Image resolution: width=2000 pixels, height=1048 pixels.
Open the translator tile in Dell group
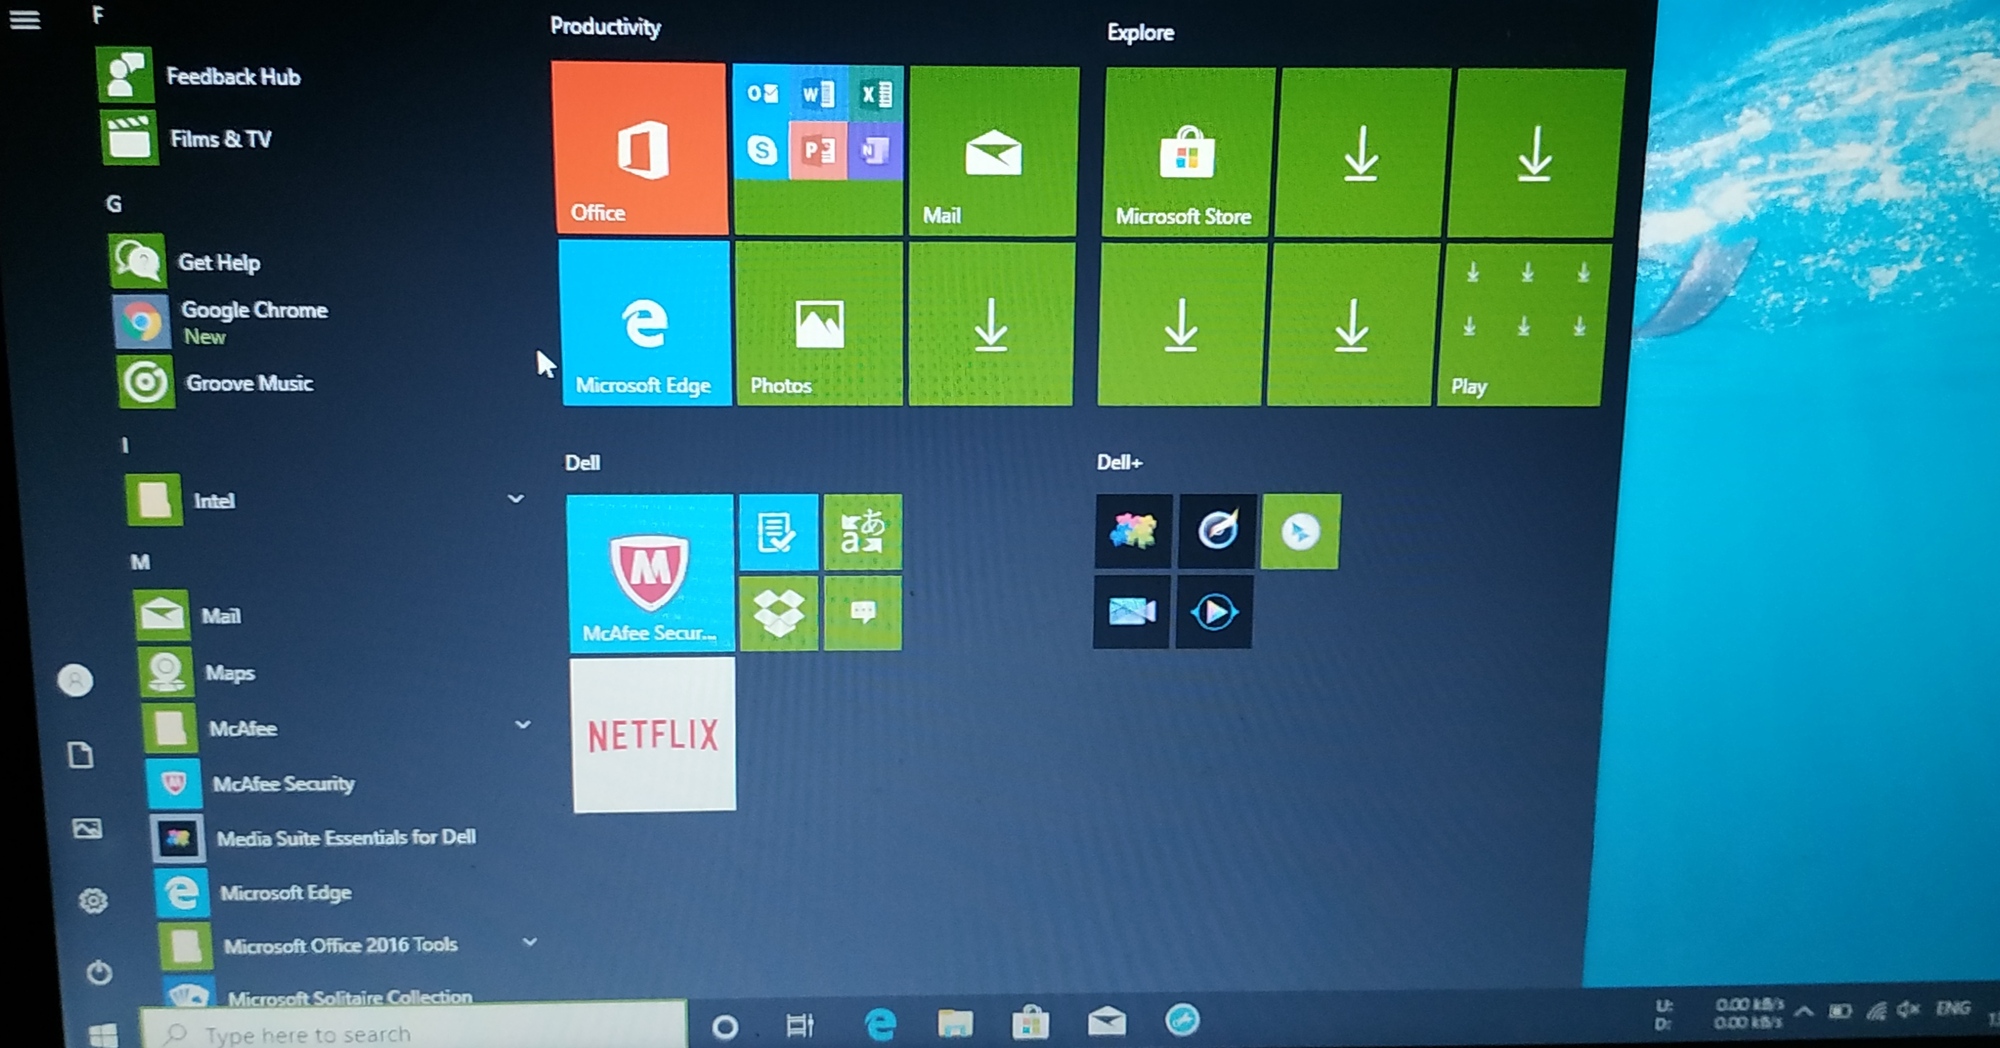click(862, 532)
